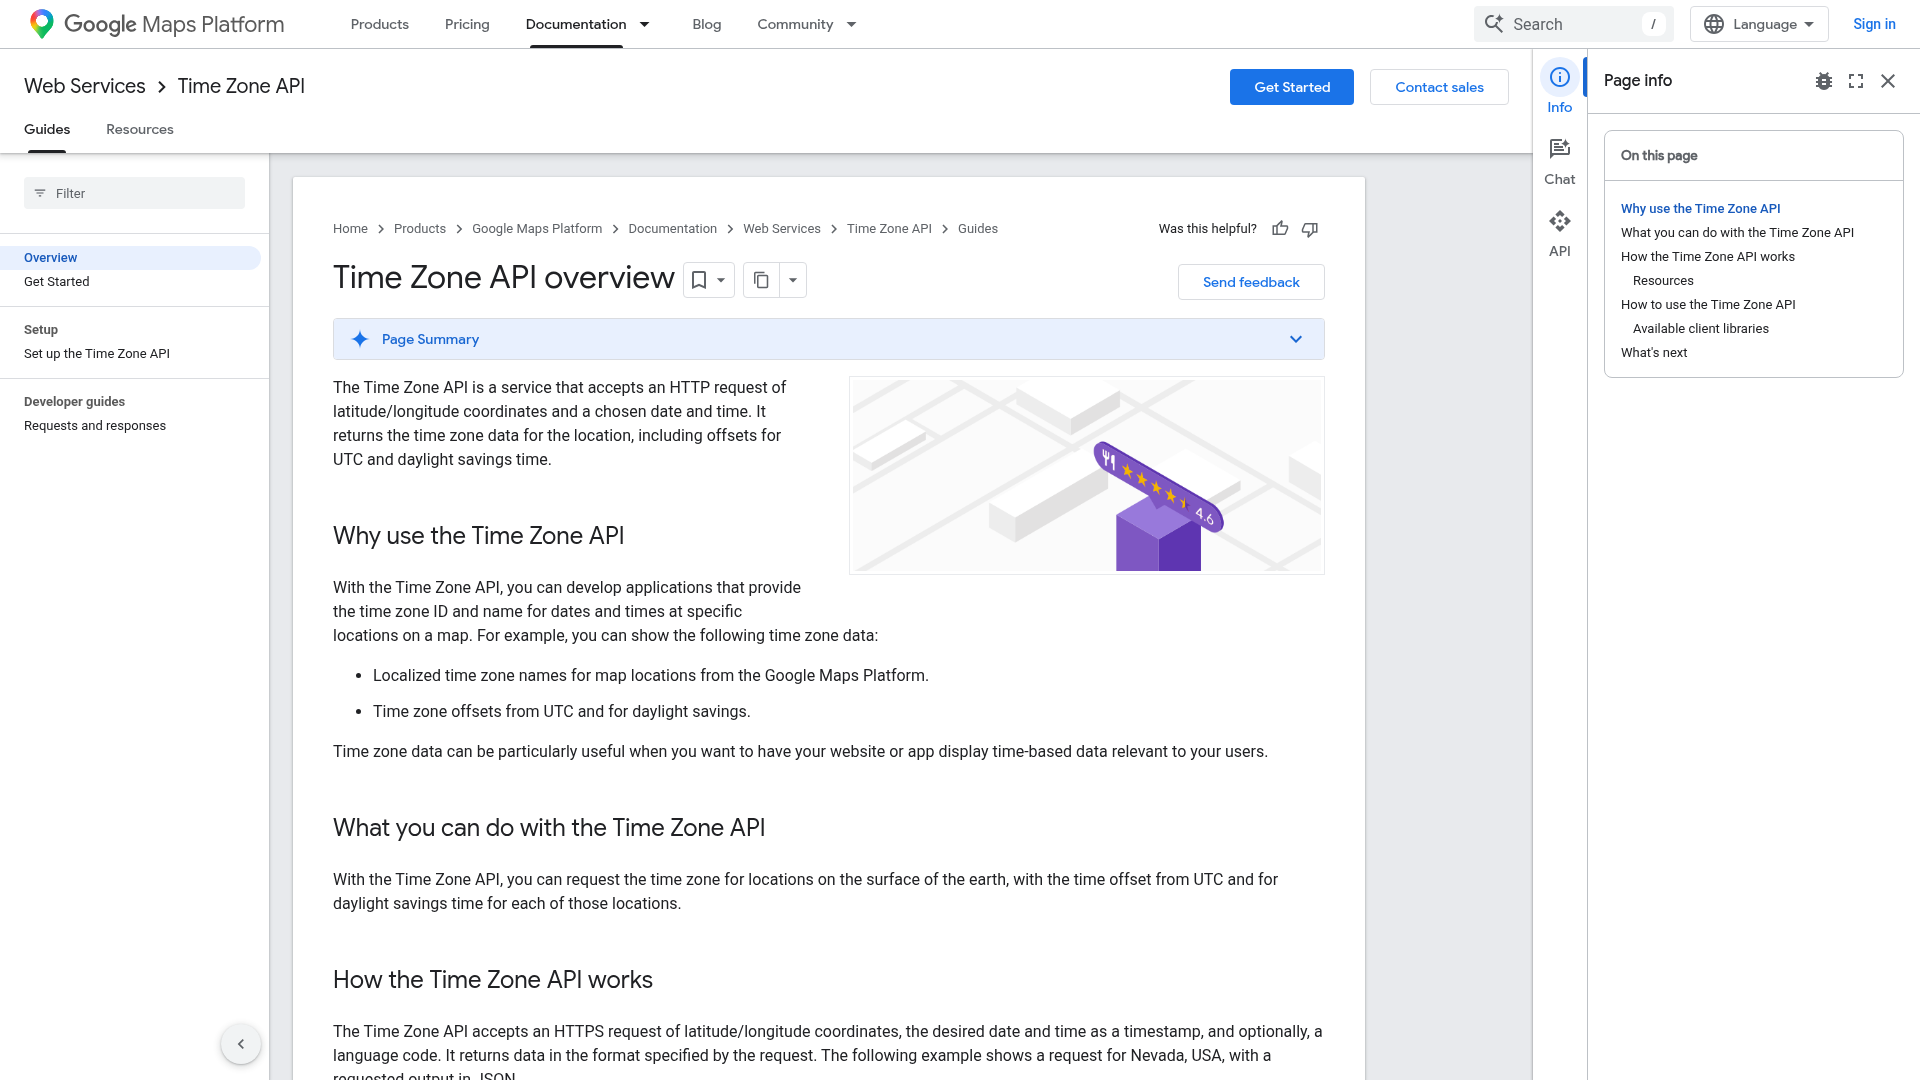Click Web Services in breadcrumb trail

[782, 229]
